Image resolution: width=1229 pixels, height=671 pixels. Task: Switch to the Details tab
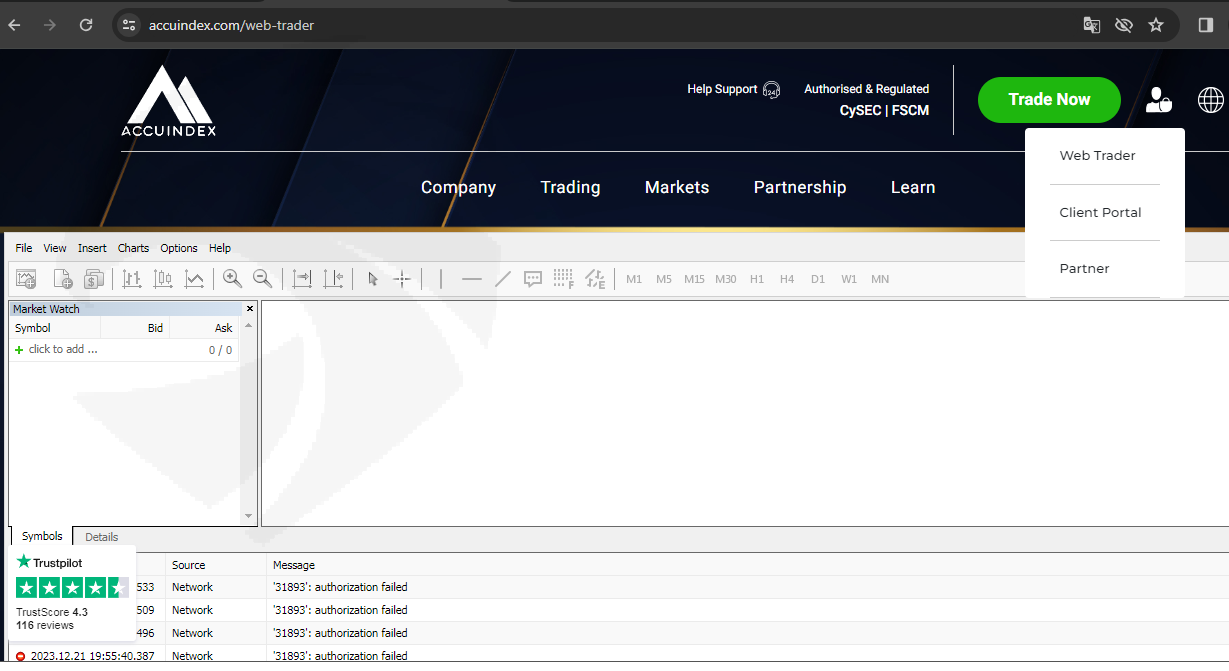(102, 537)
